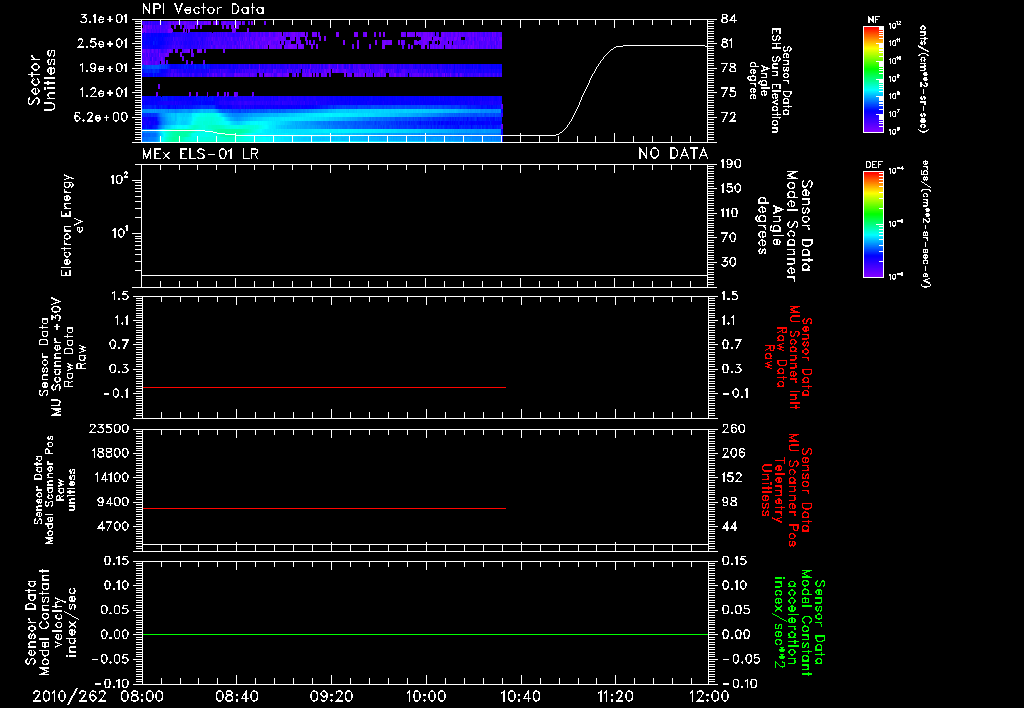Image resolution: width=1024 pixels, height=708 pixels.
Task: Click the '3.1e+01' sector tick label
Action: 104,19
